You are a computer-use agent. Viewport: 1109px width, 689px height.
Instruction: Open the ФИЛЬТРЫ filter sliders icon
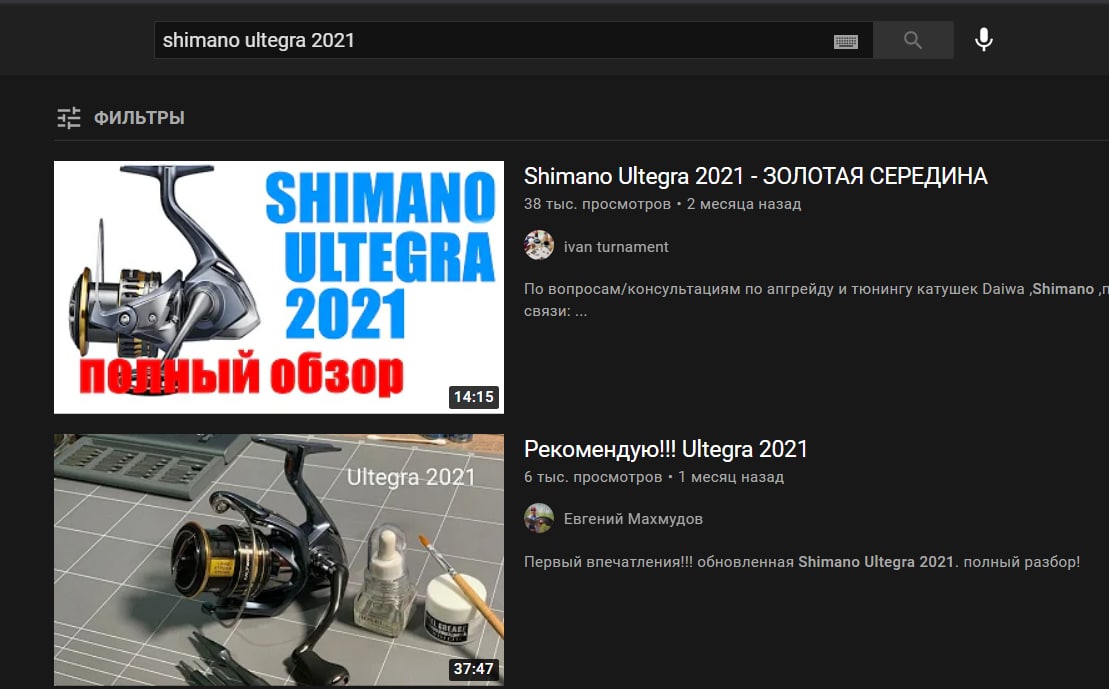tap(69, 117)
